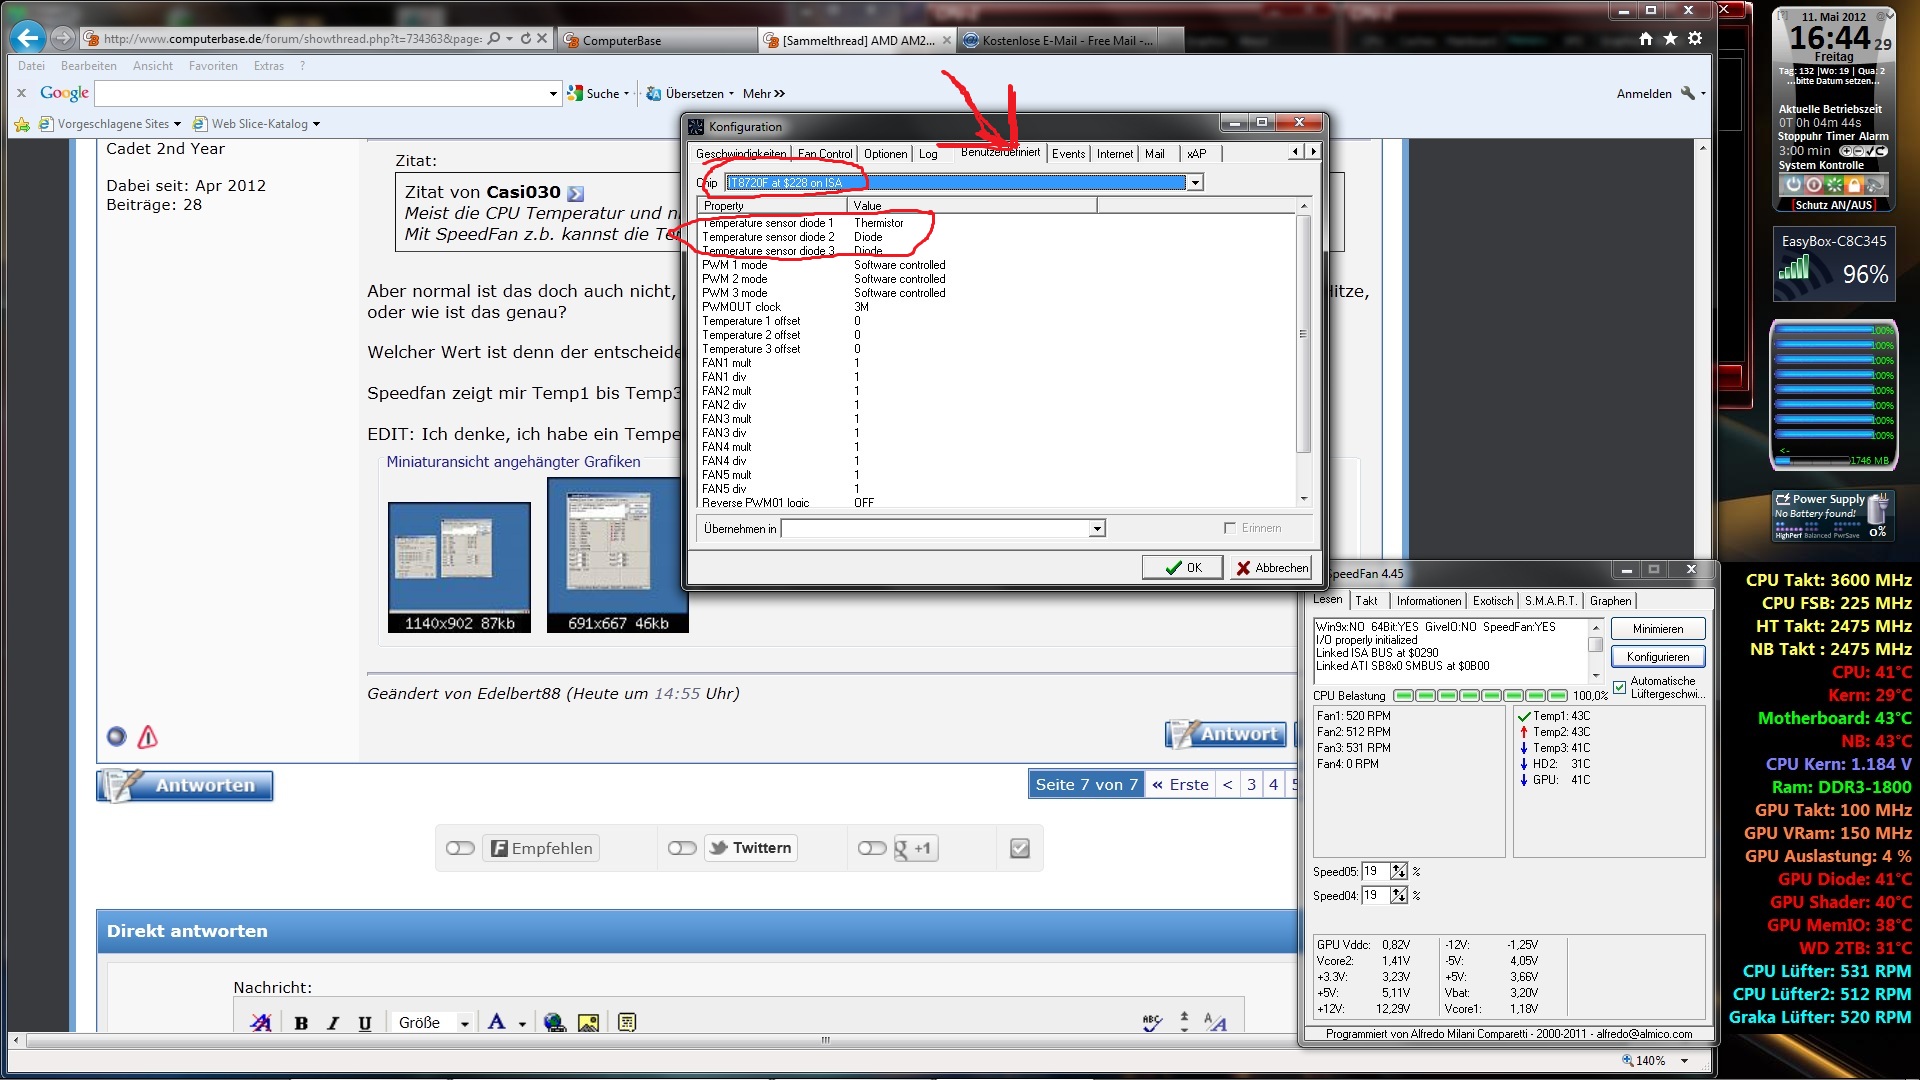Click the quote message icon in editor

(627, 1022)
